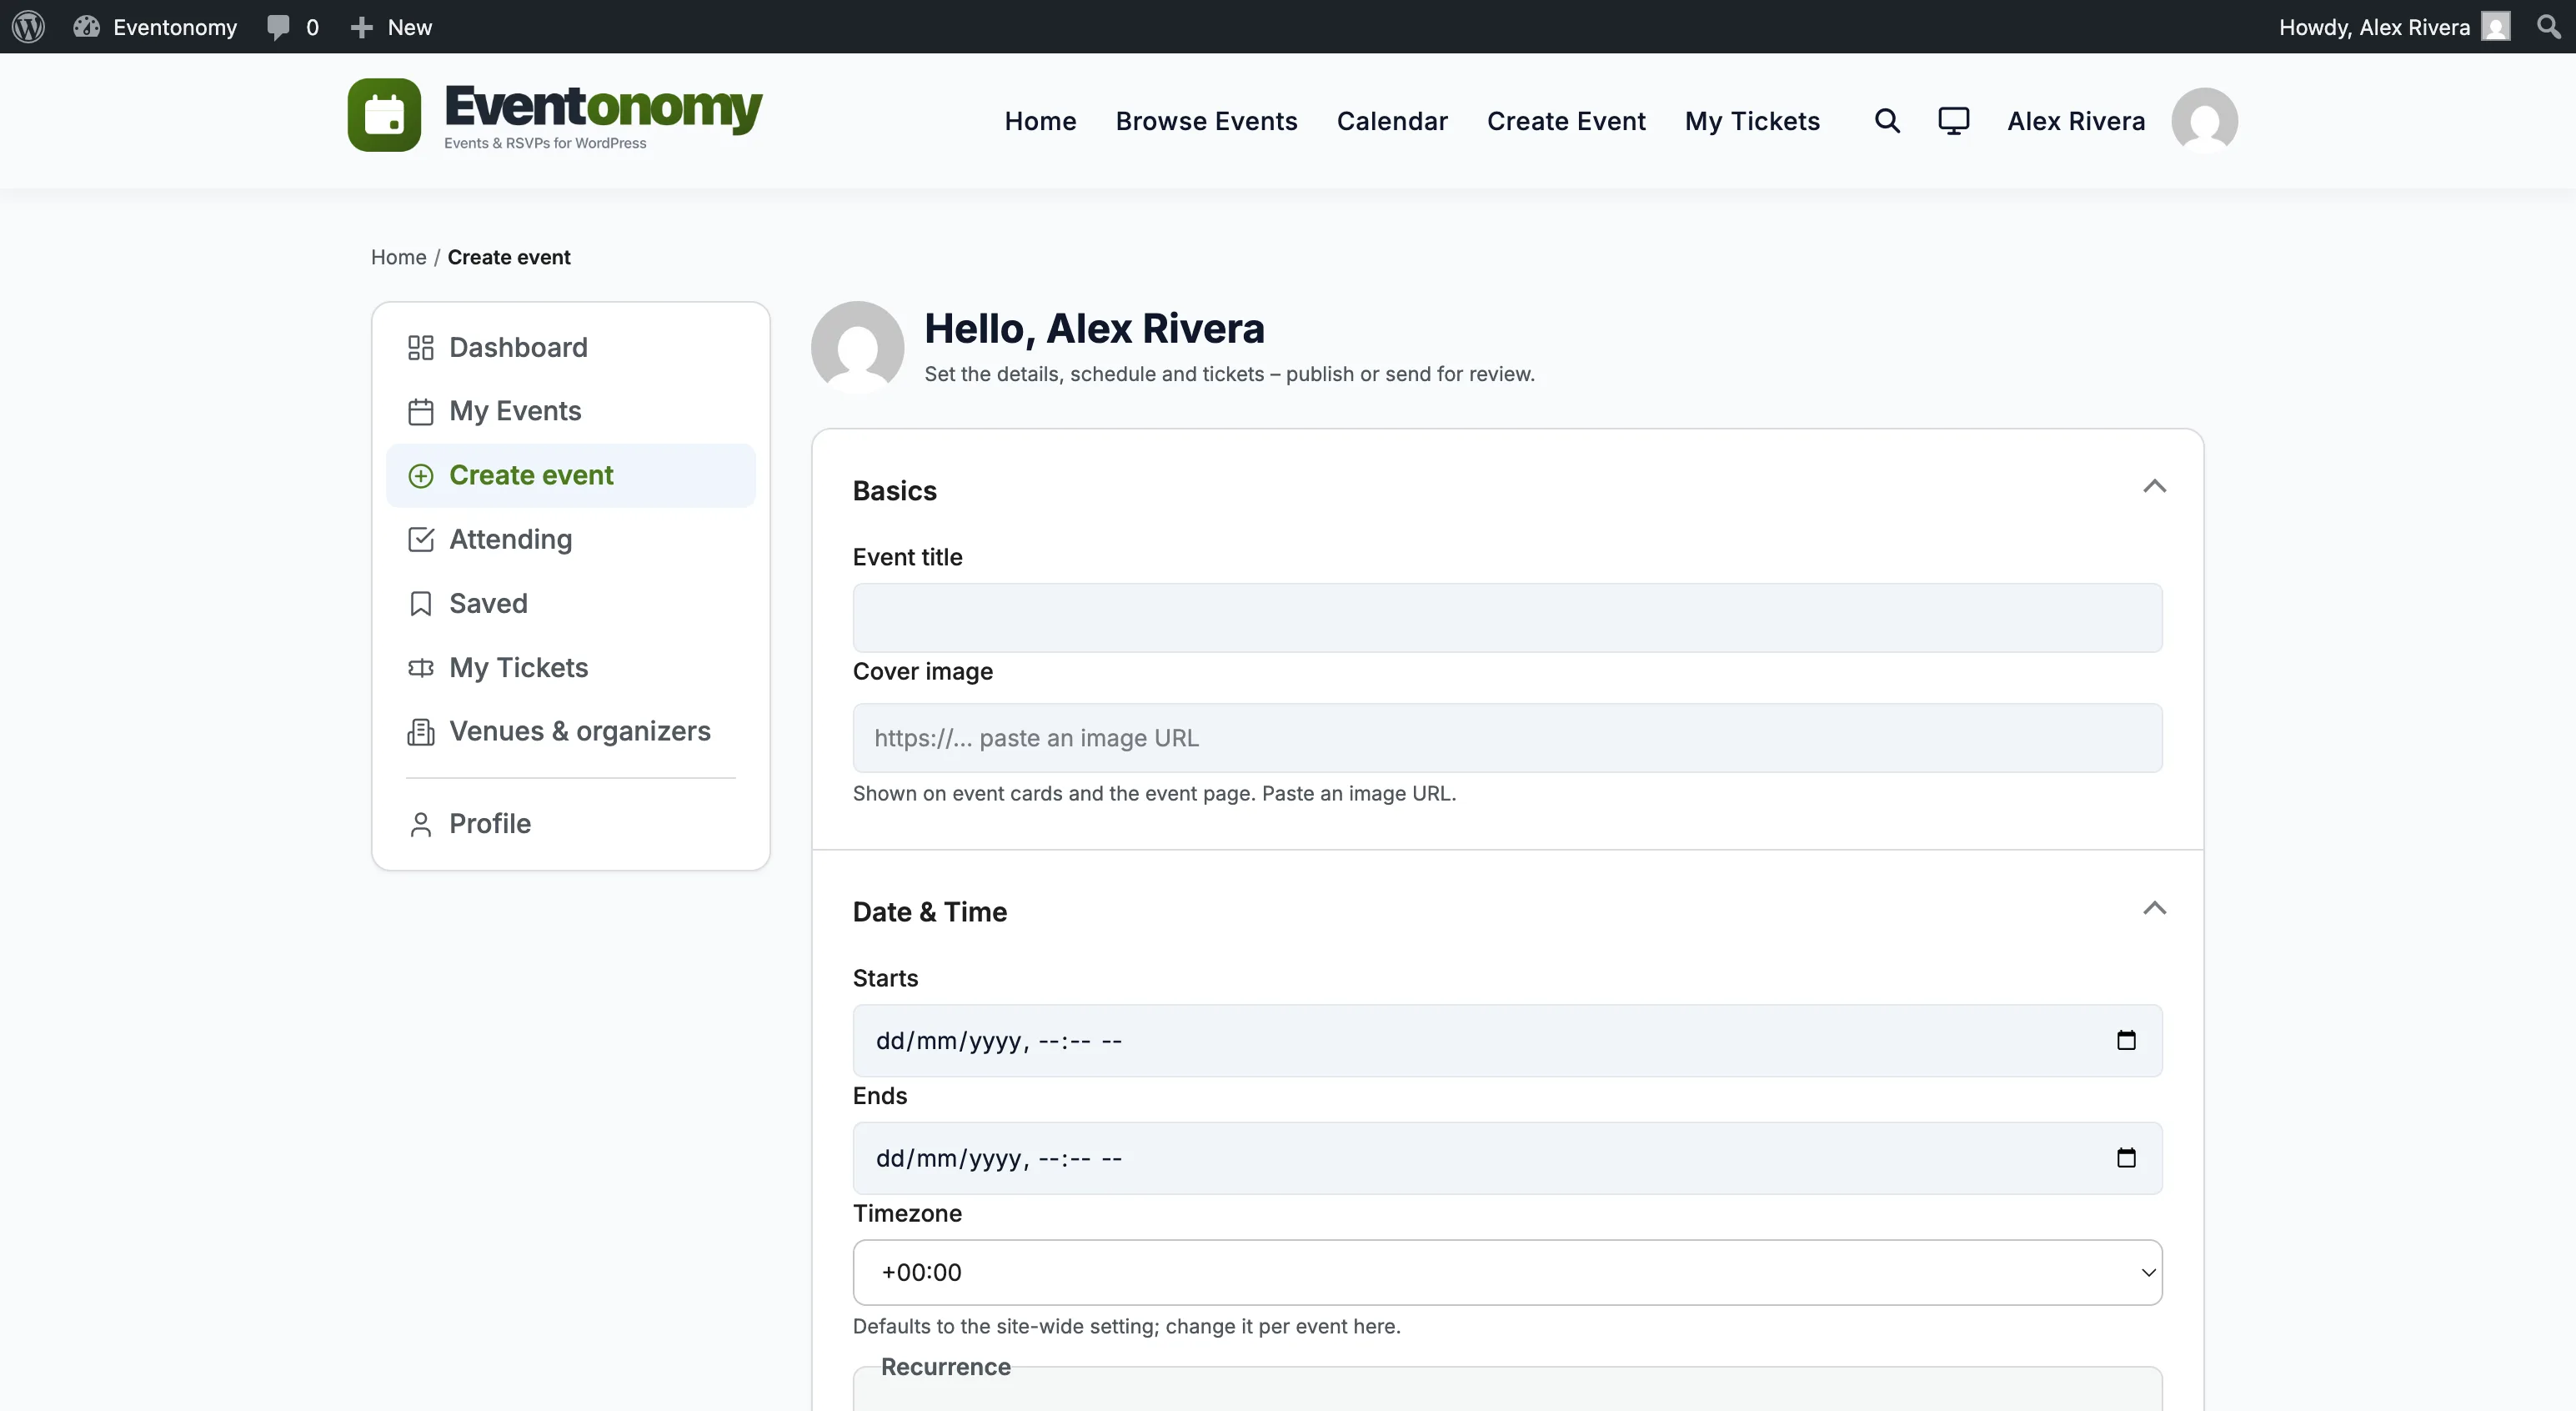This screenshot has height=1411, width=2576.
Task: Focus the Cover image URL field
Action: click(1507, 738)
